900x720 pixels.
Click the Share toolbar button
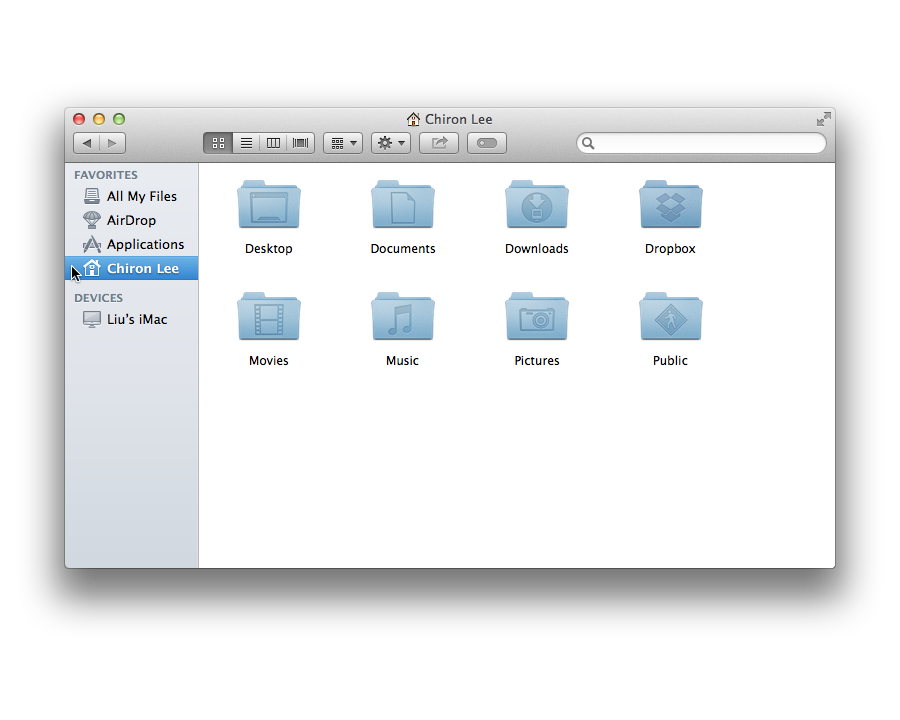tap(438, 143)
